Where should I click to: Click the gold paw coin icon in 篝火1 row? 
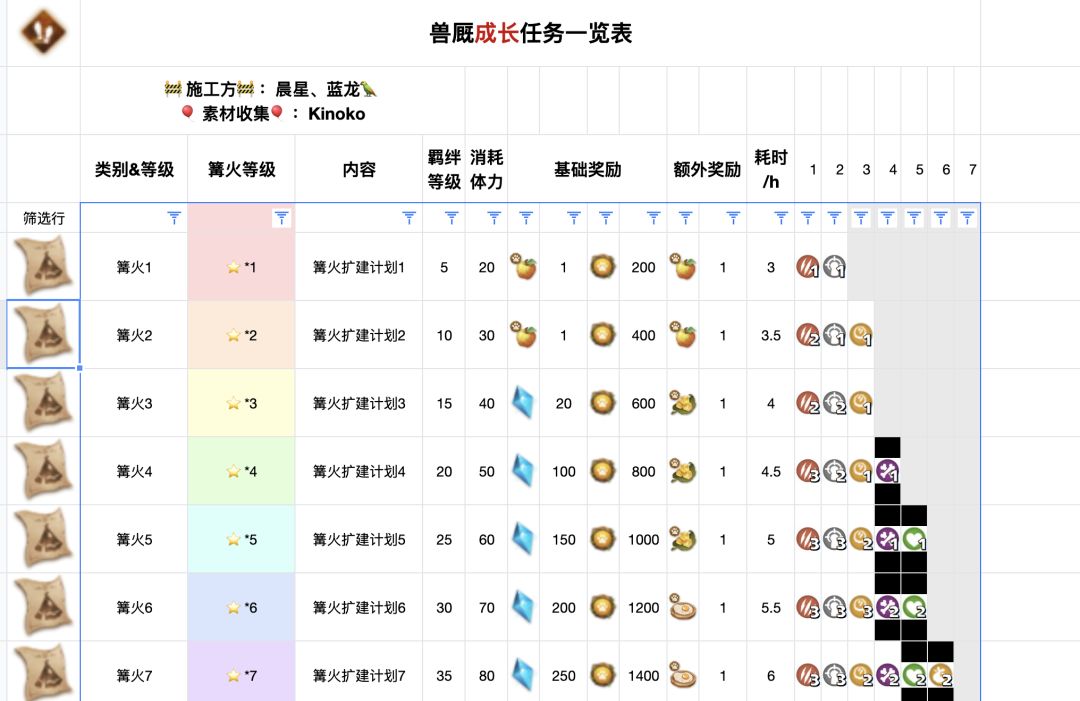tap(603, 266)
